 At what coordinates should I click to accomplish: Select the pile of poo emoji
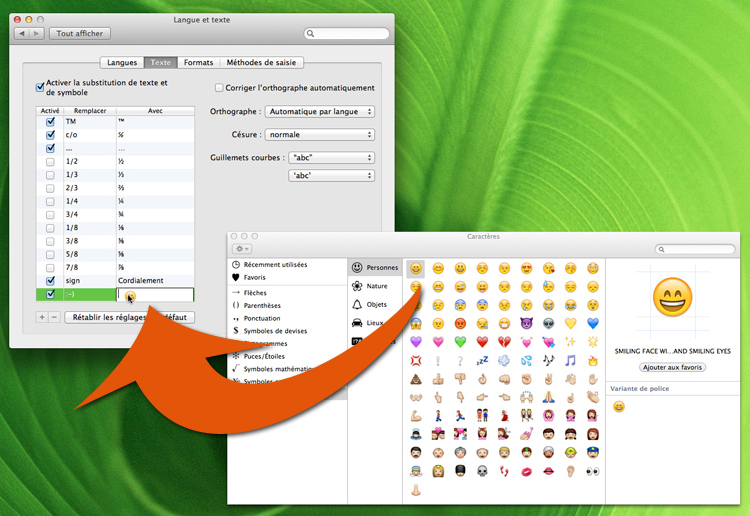pyautogui.click(x=416, y=379)
